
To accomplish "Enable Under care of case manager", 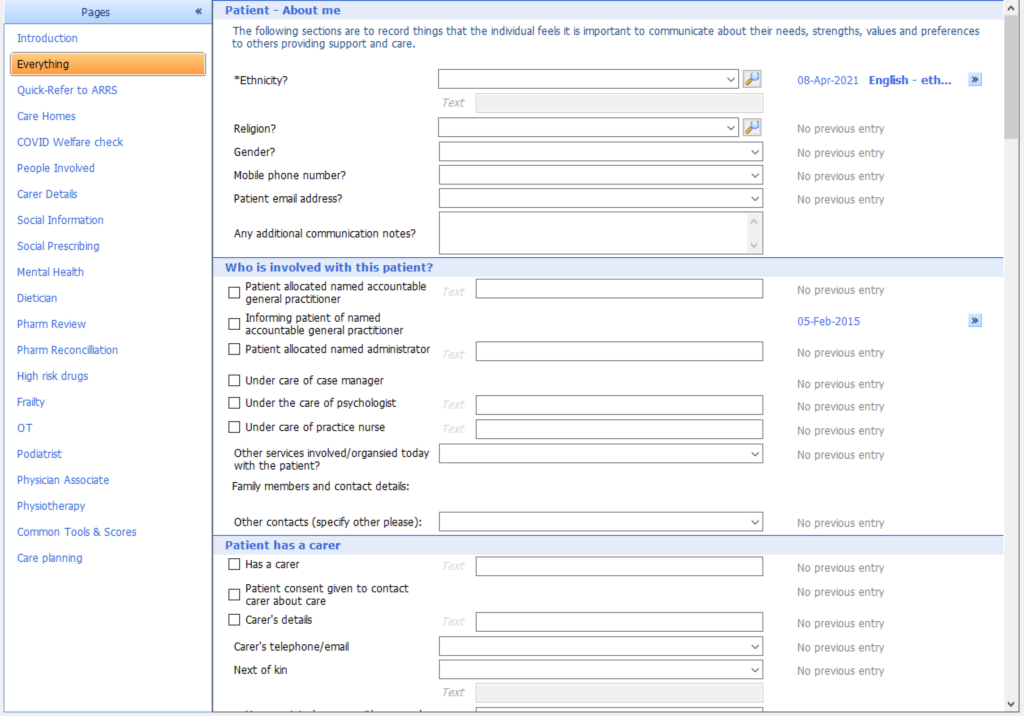I will [234, 380].
